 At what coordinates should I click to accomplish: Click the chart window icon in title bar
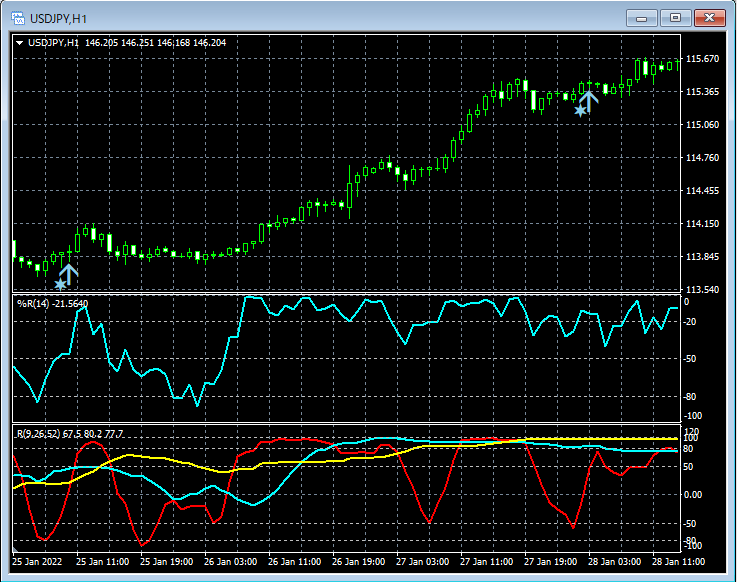point(18,17)
